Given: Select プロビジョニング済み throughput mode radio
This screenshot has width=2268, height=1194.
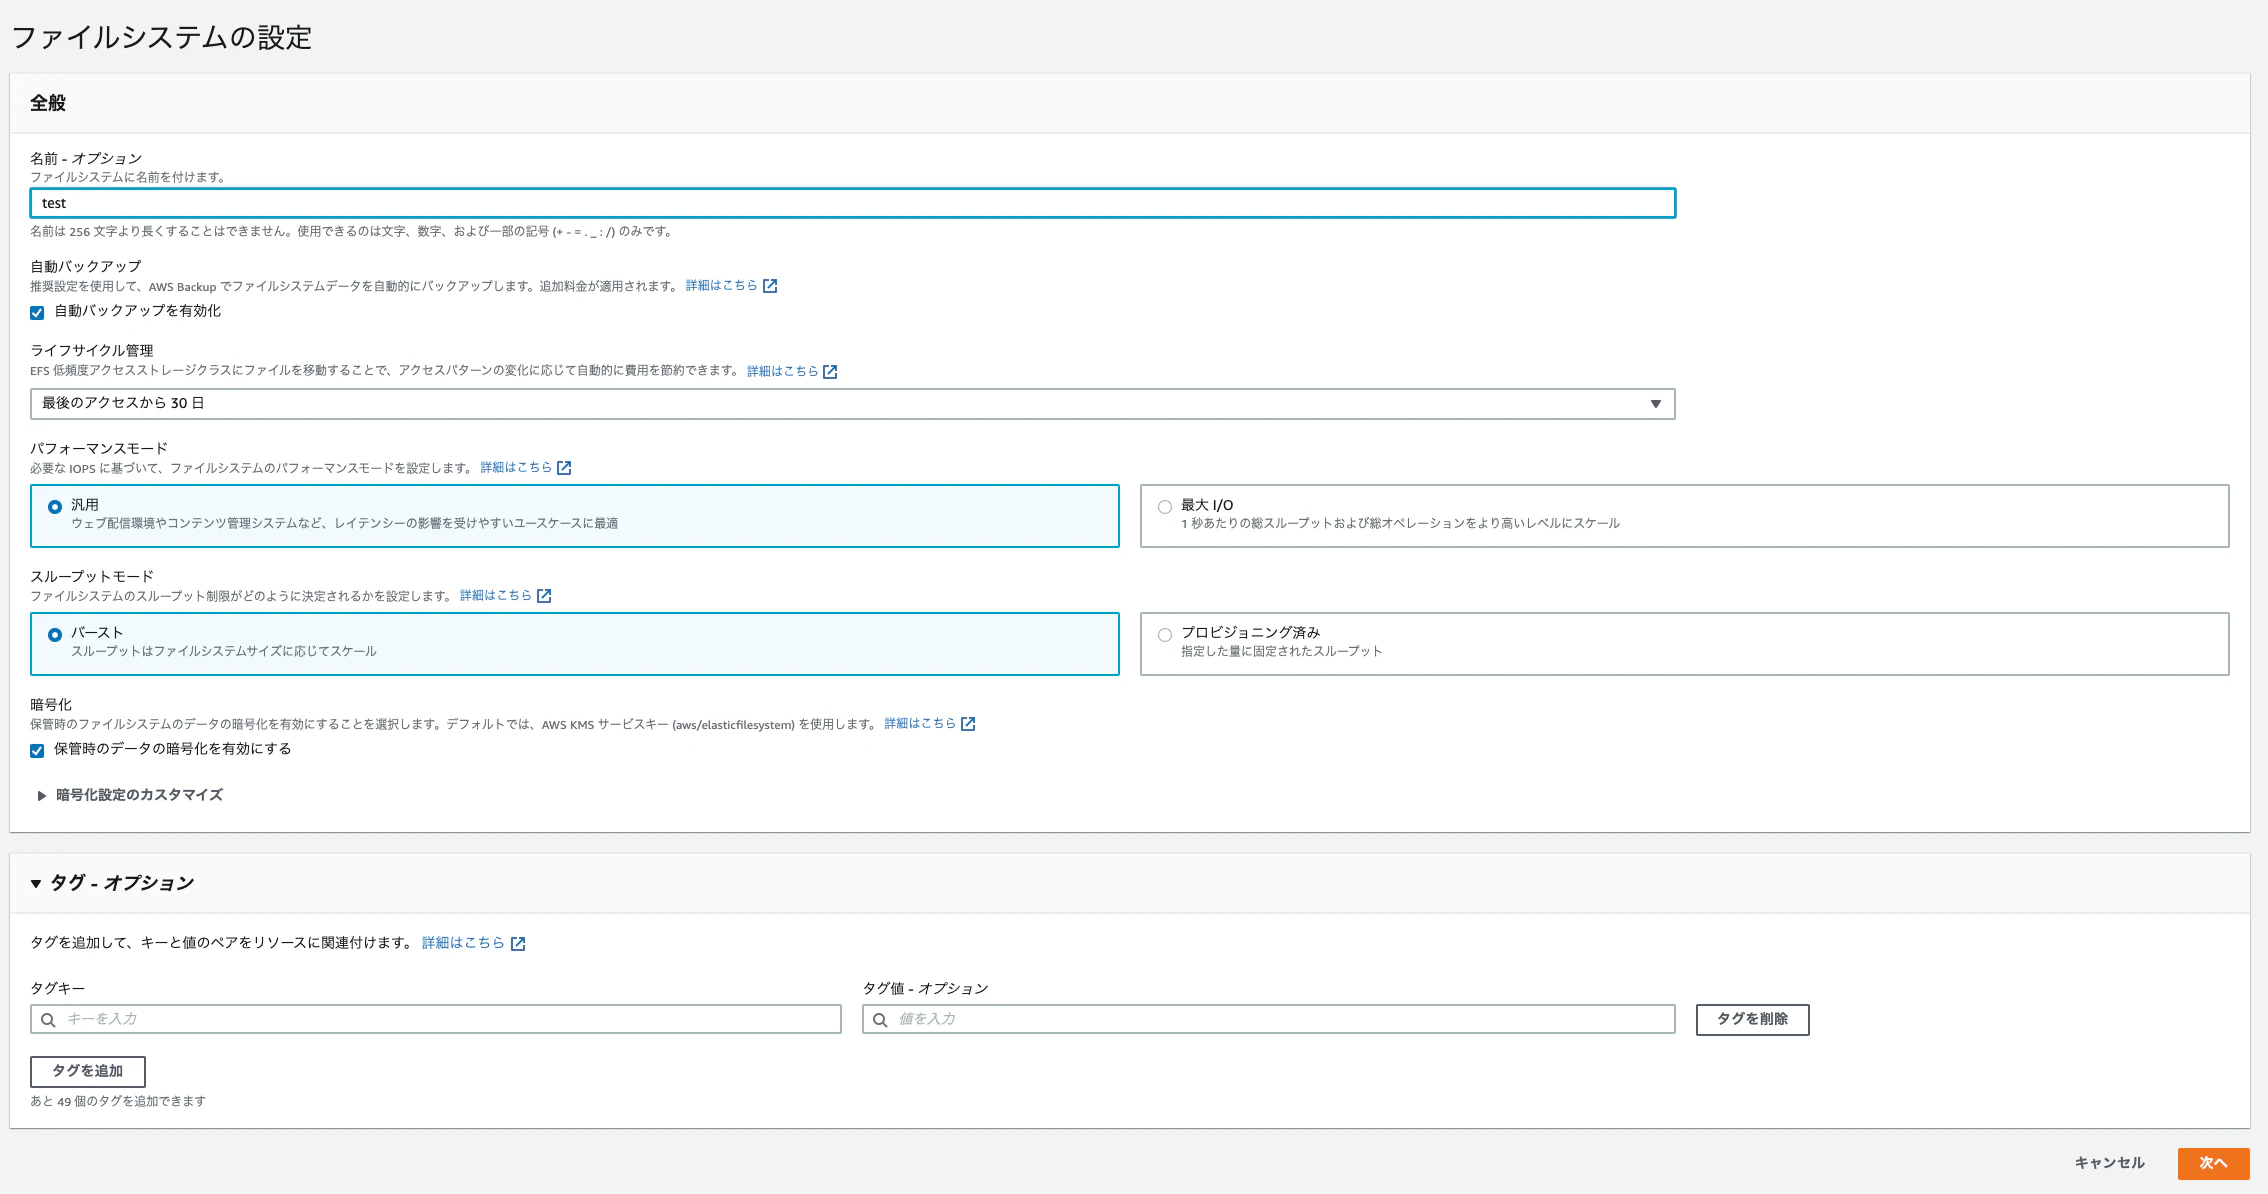Looking at the screenshot, I should [1165, 635].
